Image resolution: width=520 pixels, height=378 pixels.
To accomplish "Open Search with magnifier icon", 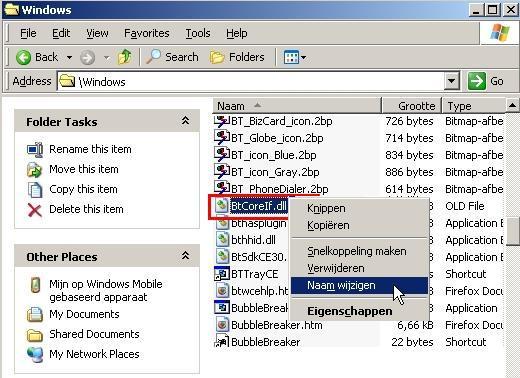I will coord(172,57).
